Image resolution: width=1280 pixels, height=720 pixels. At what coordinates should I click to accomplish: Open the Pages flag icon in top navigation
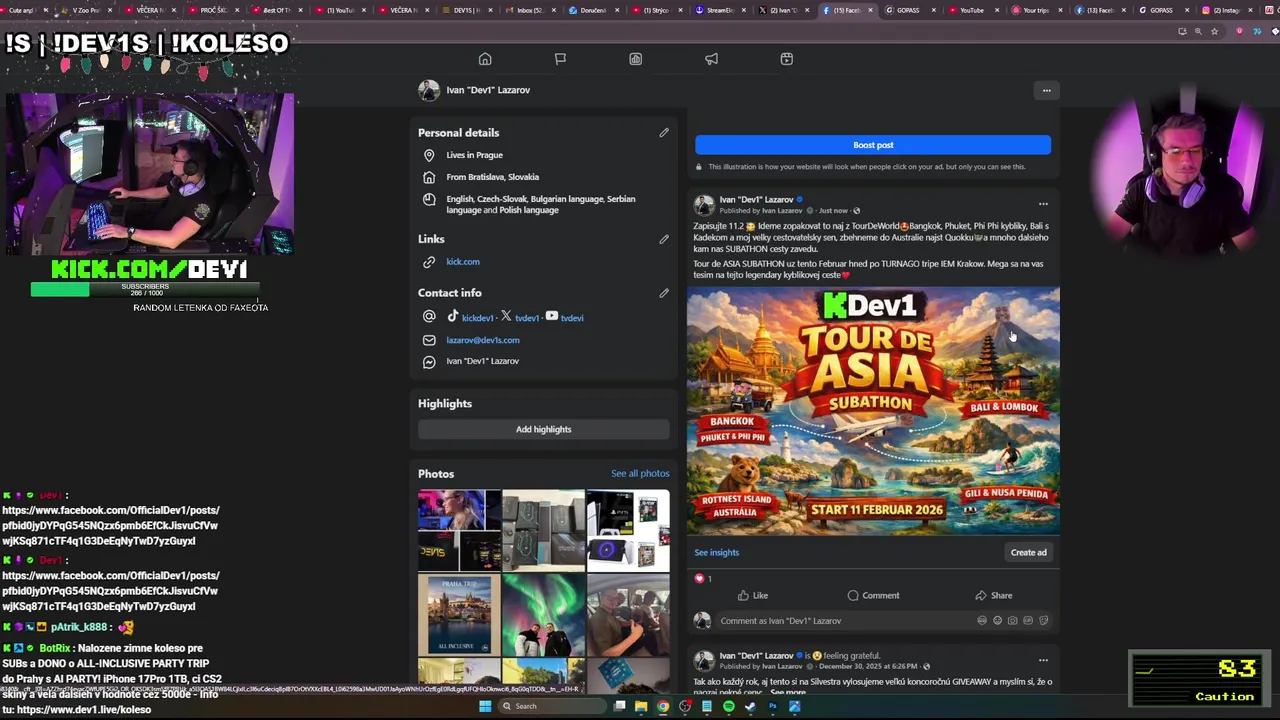(x=560, y=59)
